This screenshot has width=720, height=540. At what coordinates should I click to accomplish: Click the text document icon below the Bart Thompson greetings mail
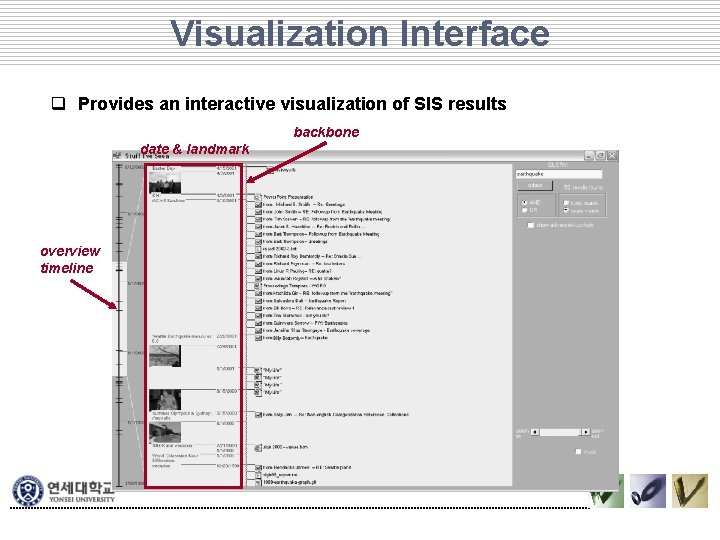[x=258, y=249]
